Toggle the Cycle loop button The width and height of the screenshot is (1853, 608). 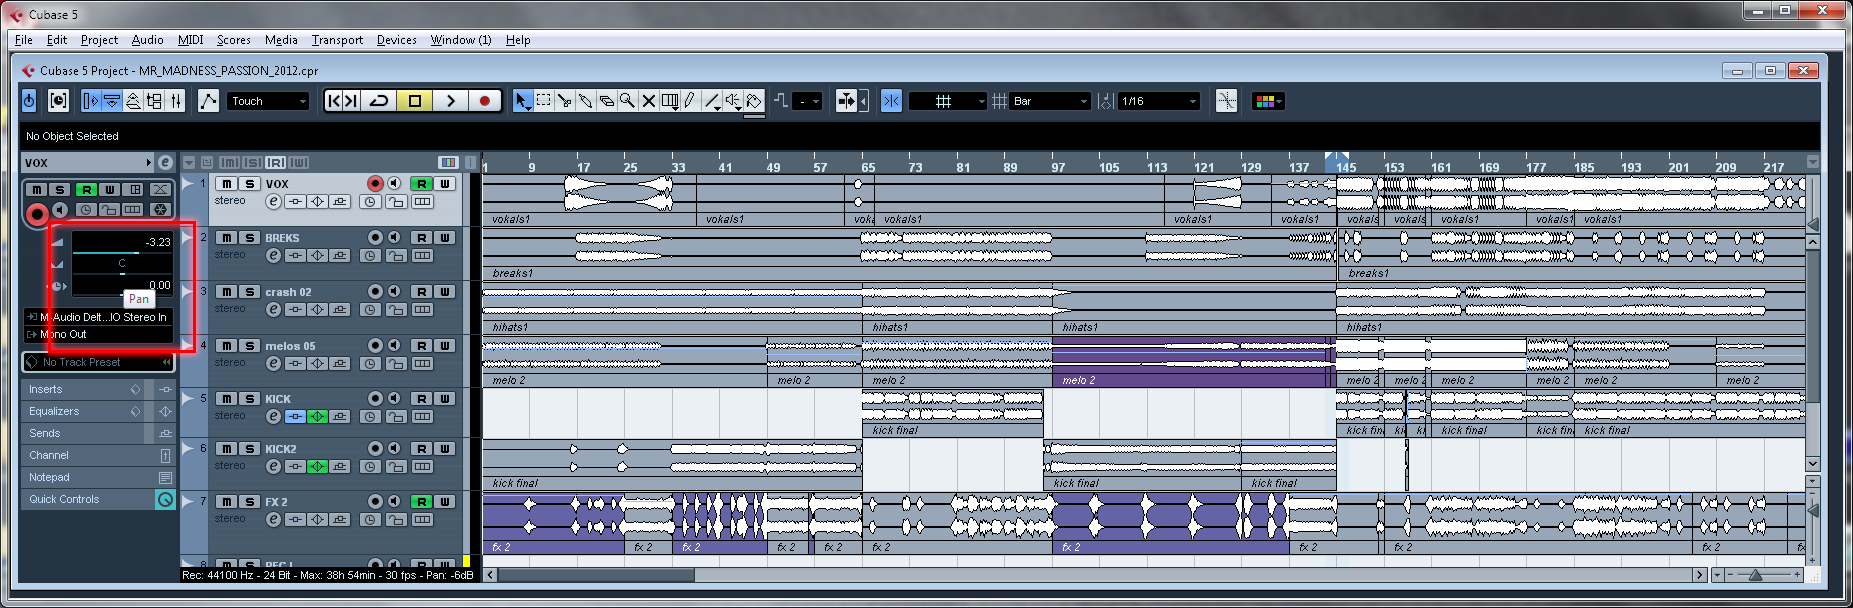point(379,101)
